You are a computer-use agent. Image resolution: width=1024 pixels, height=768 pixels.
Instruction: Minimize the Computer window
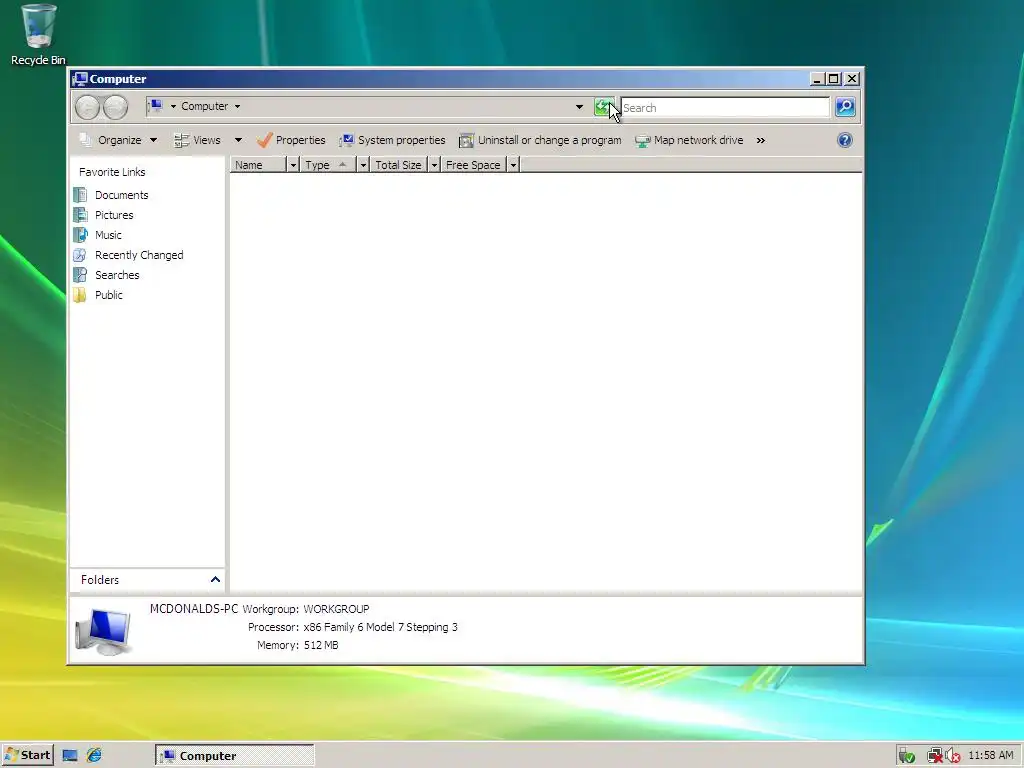tap(817, 79)
